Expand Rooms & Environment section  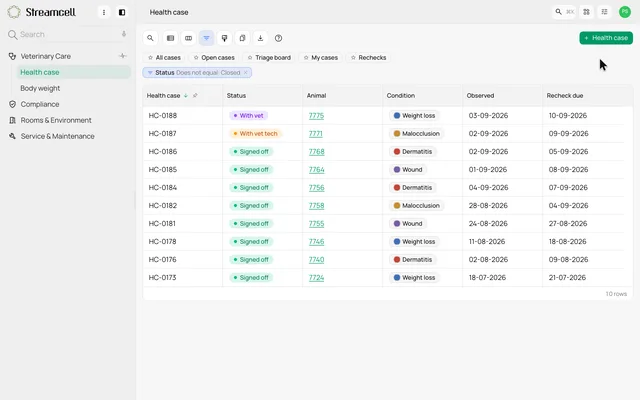pyautogui.click(x=56, y=120)
